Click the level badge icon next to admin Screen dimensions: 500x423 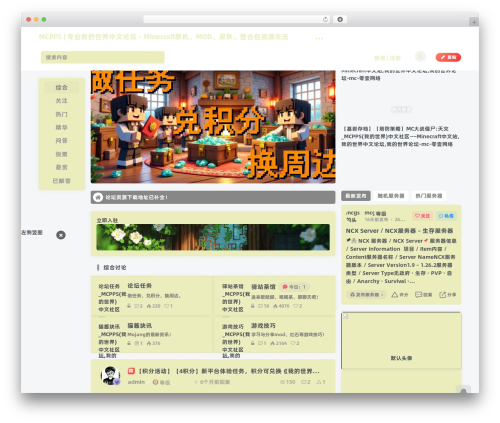coord(155,382)
